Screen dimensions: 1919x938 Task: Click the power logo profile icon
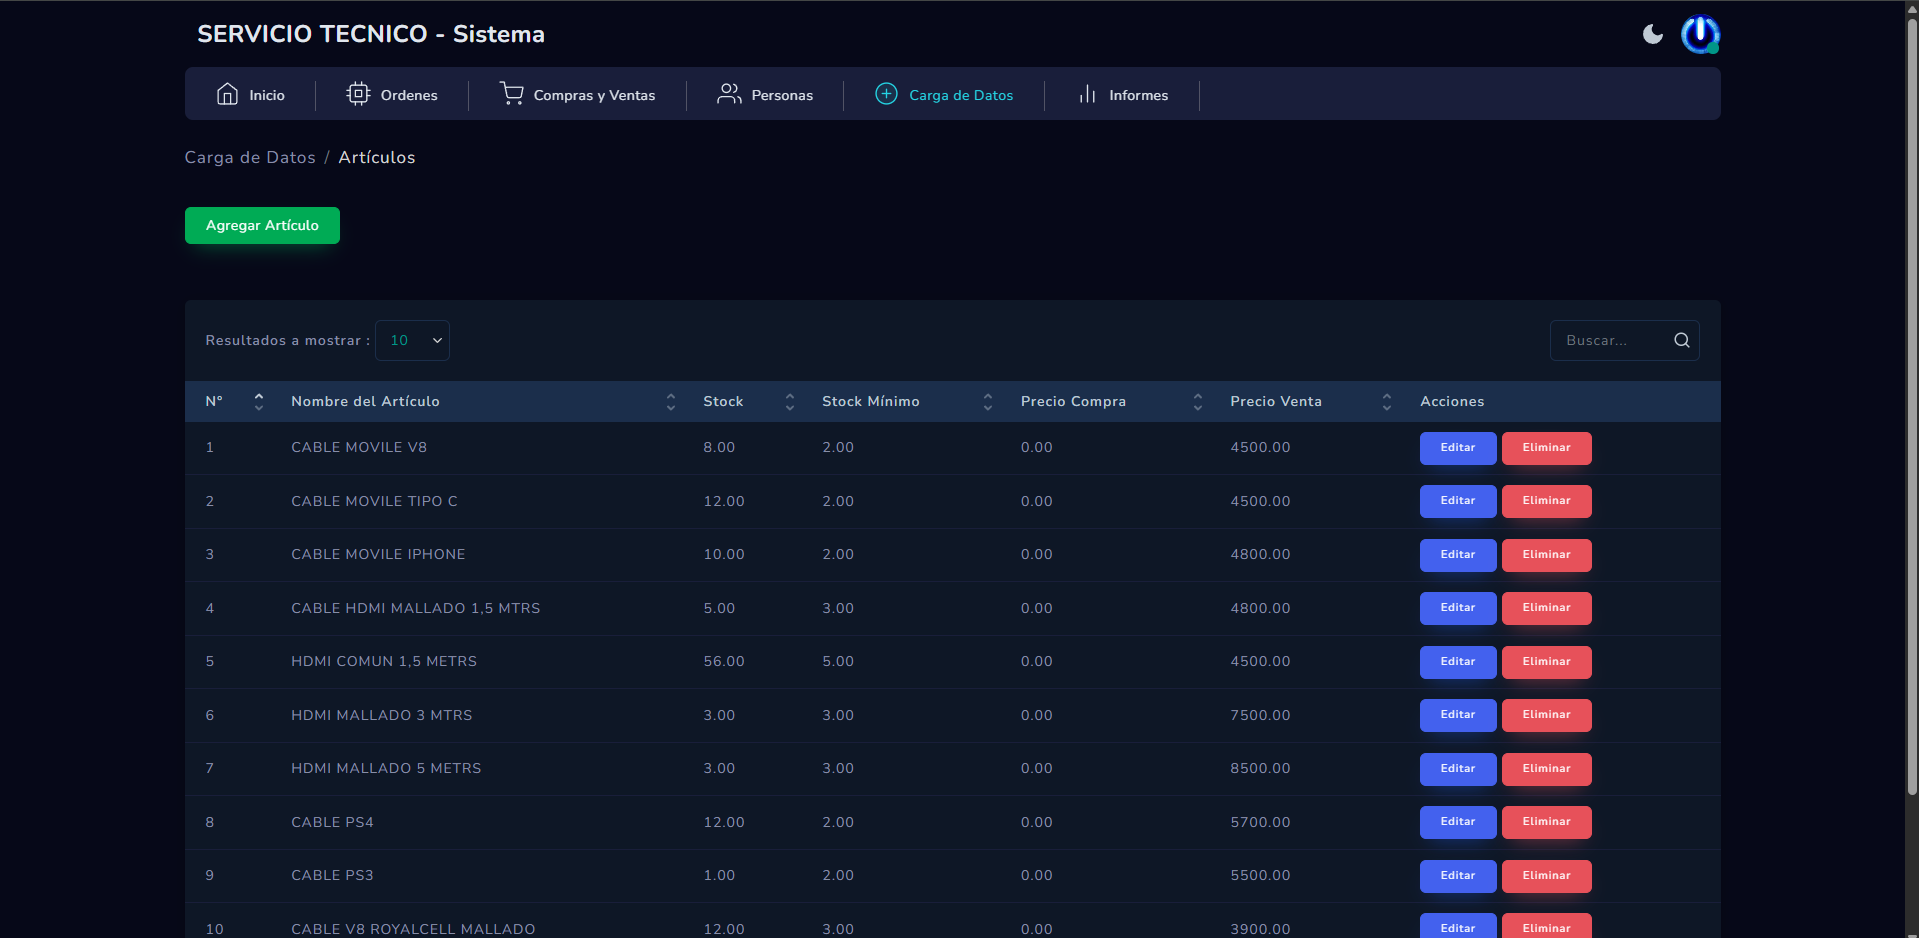coord(1699,35)
